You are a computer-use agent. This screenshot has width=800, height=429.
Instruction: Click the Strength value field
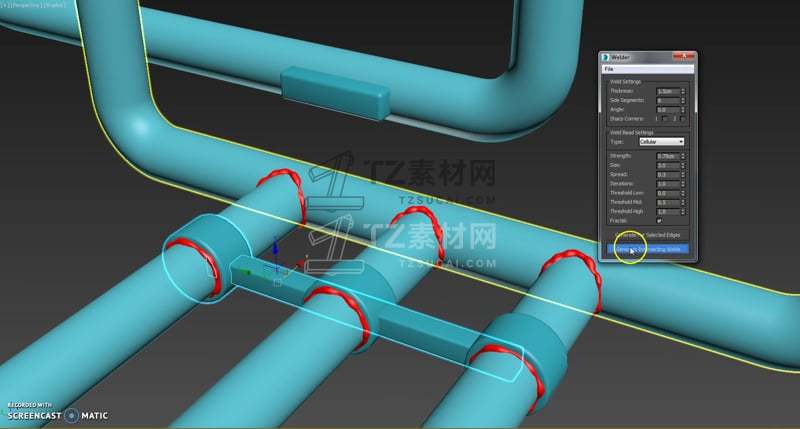point(668,156)
